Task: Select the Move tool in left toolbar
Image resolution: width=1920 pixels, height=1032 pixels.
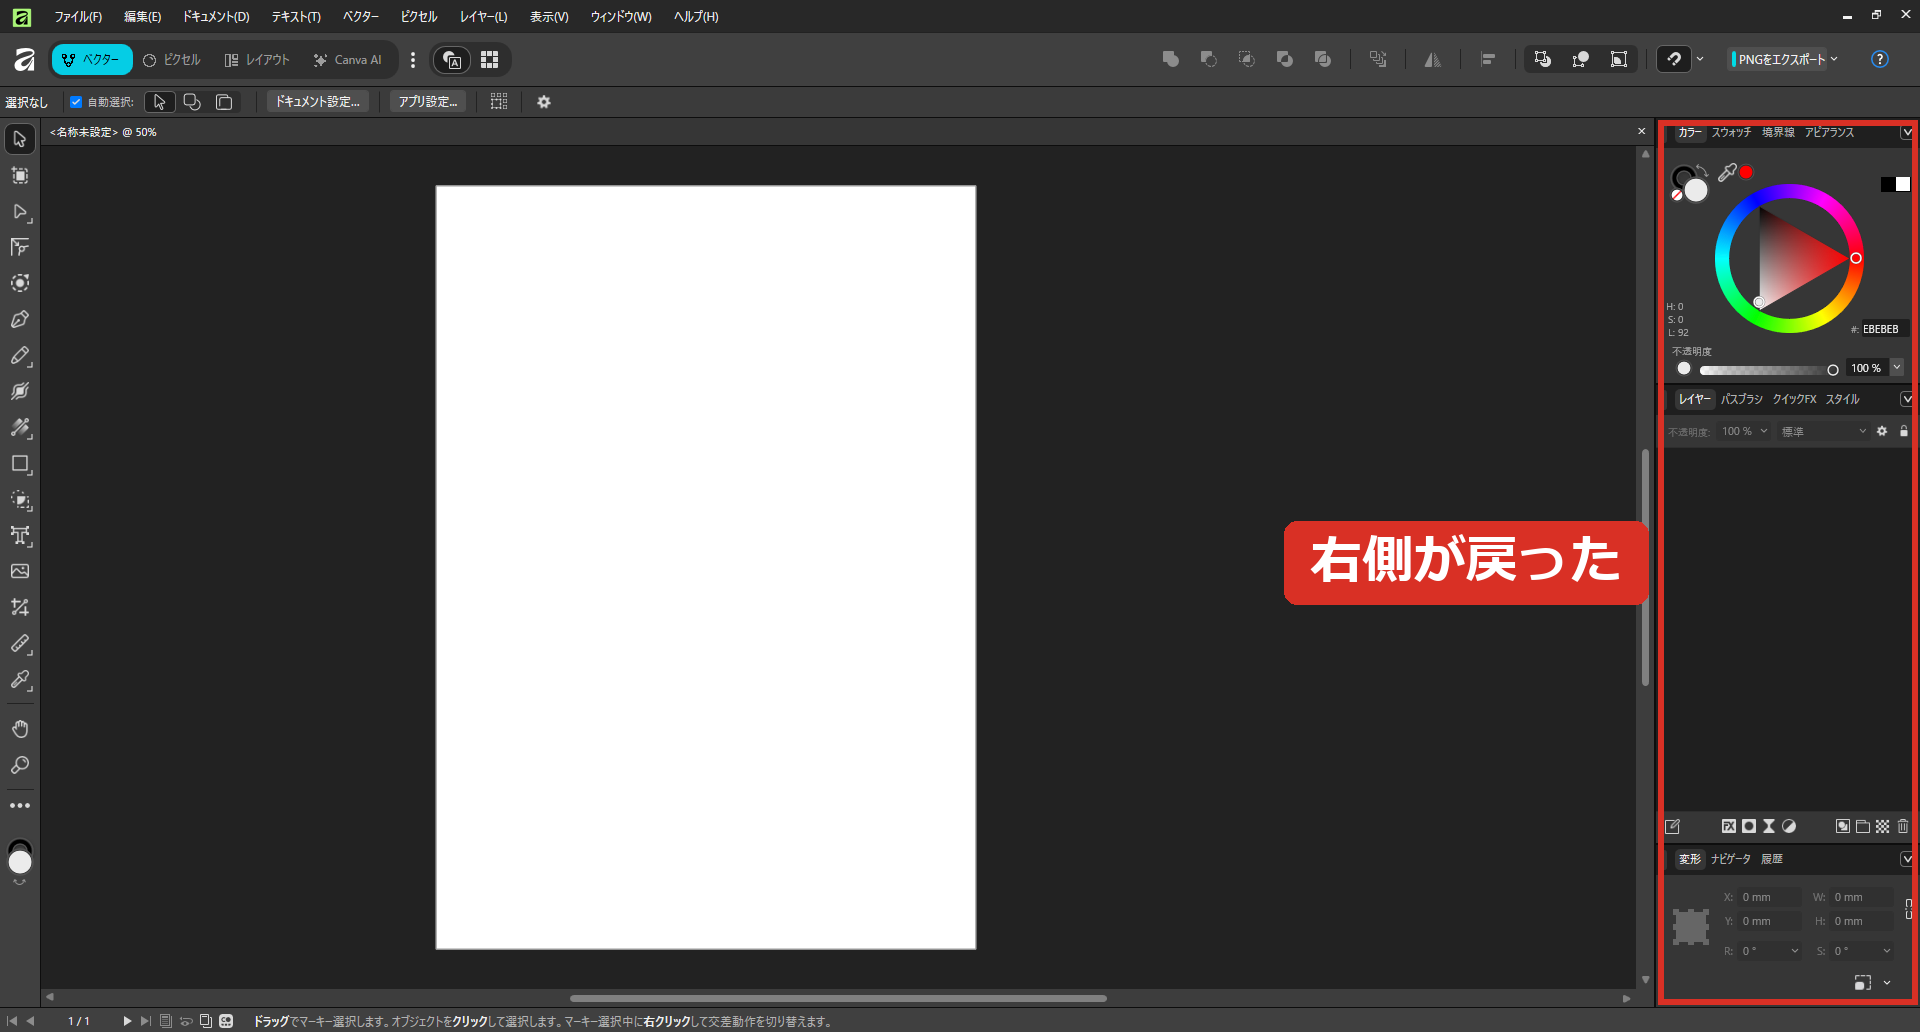Action: 20,139
